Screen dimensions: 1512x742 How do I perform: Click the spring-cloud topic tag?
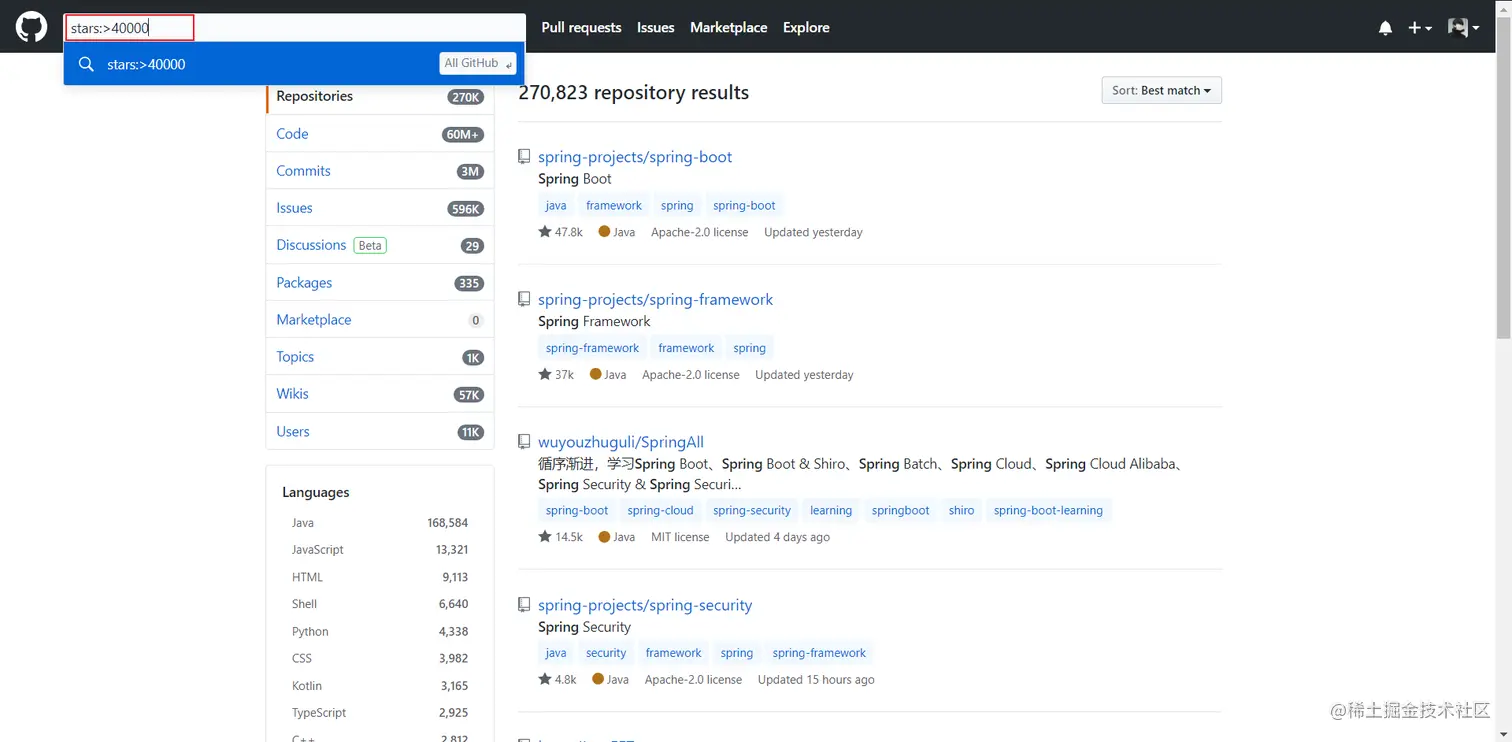coord(660,510)
